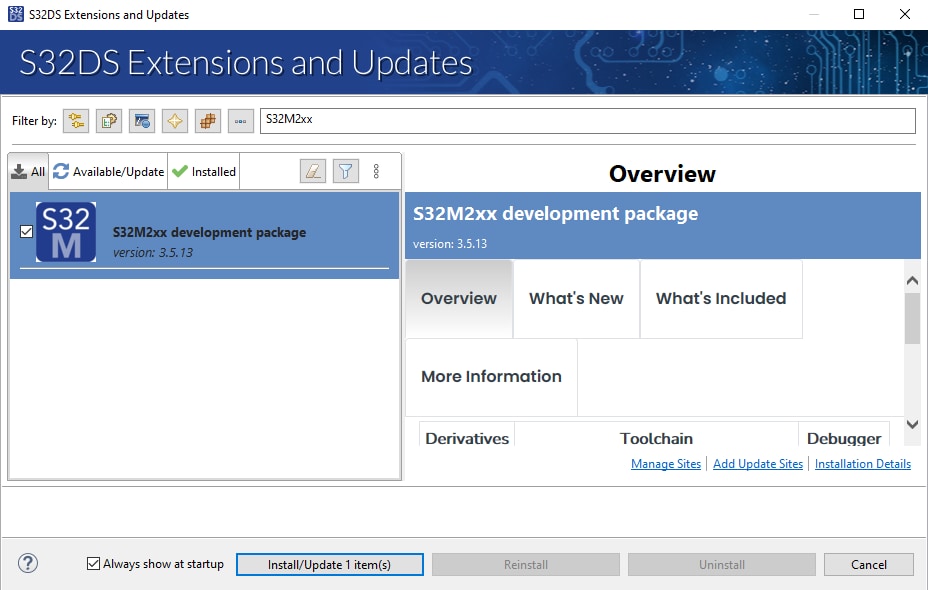The image size is (928, 590).
Task: Click Install/Update 1 item(s) button
Action: tap(329, 565)
